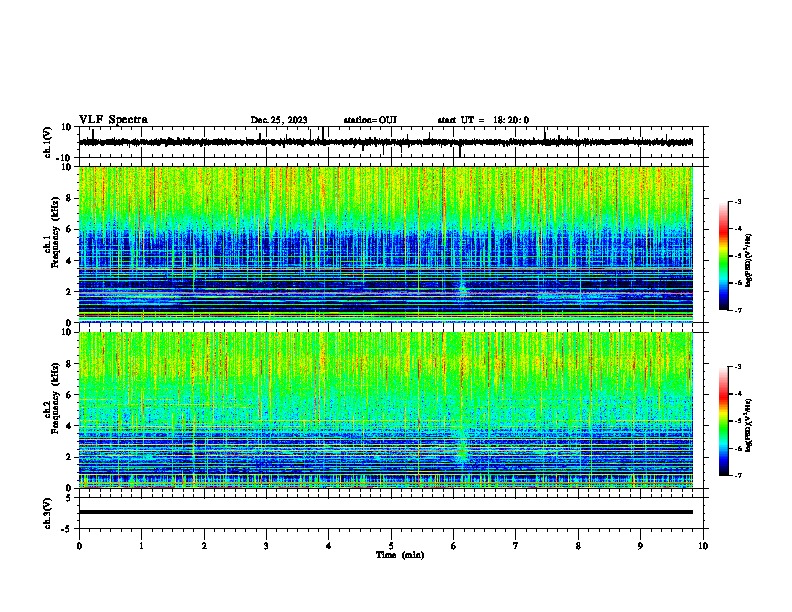Screen dimensions: 792x612
Task: Click the 'ch.1(V)' waveform axis label
Action: (x=47, y=142)
